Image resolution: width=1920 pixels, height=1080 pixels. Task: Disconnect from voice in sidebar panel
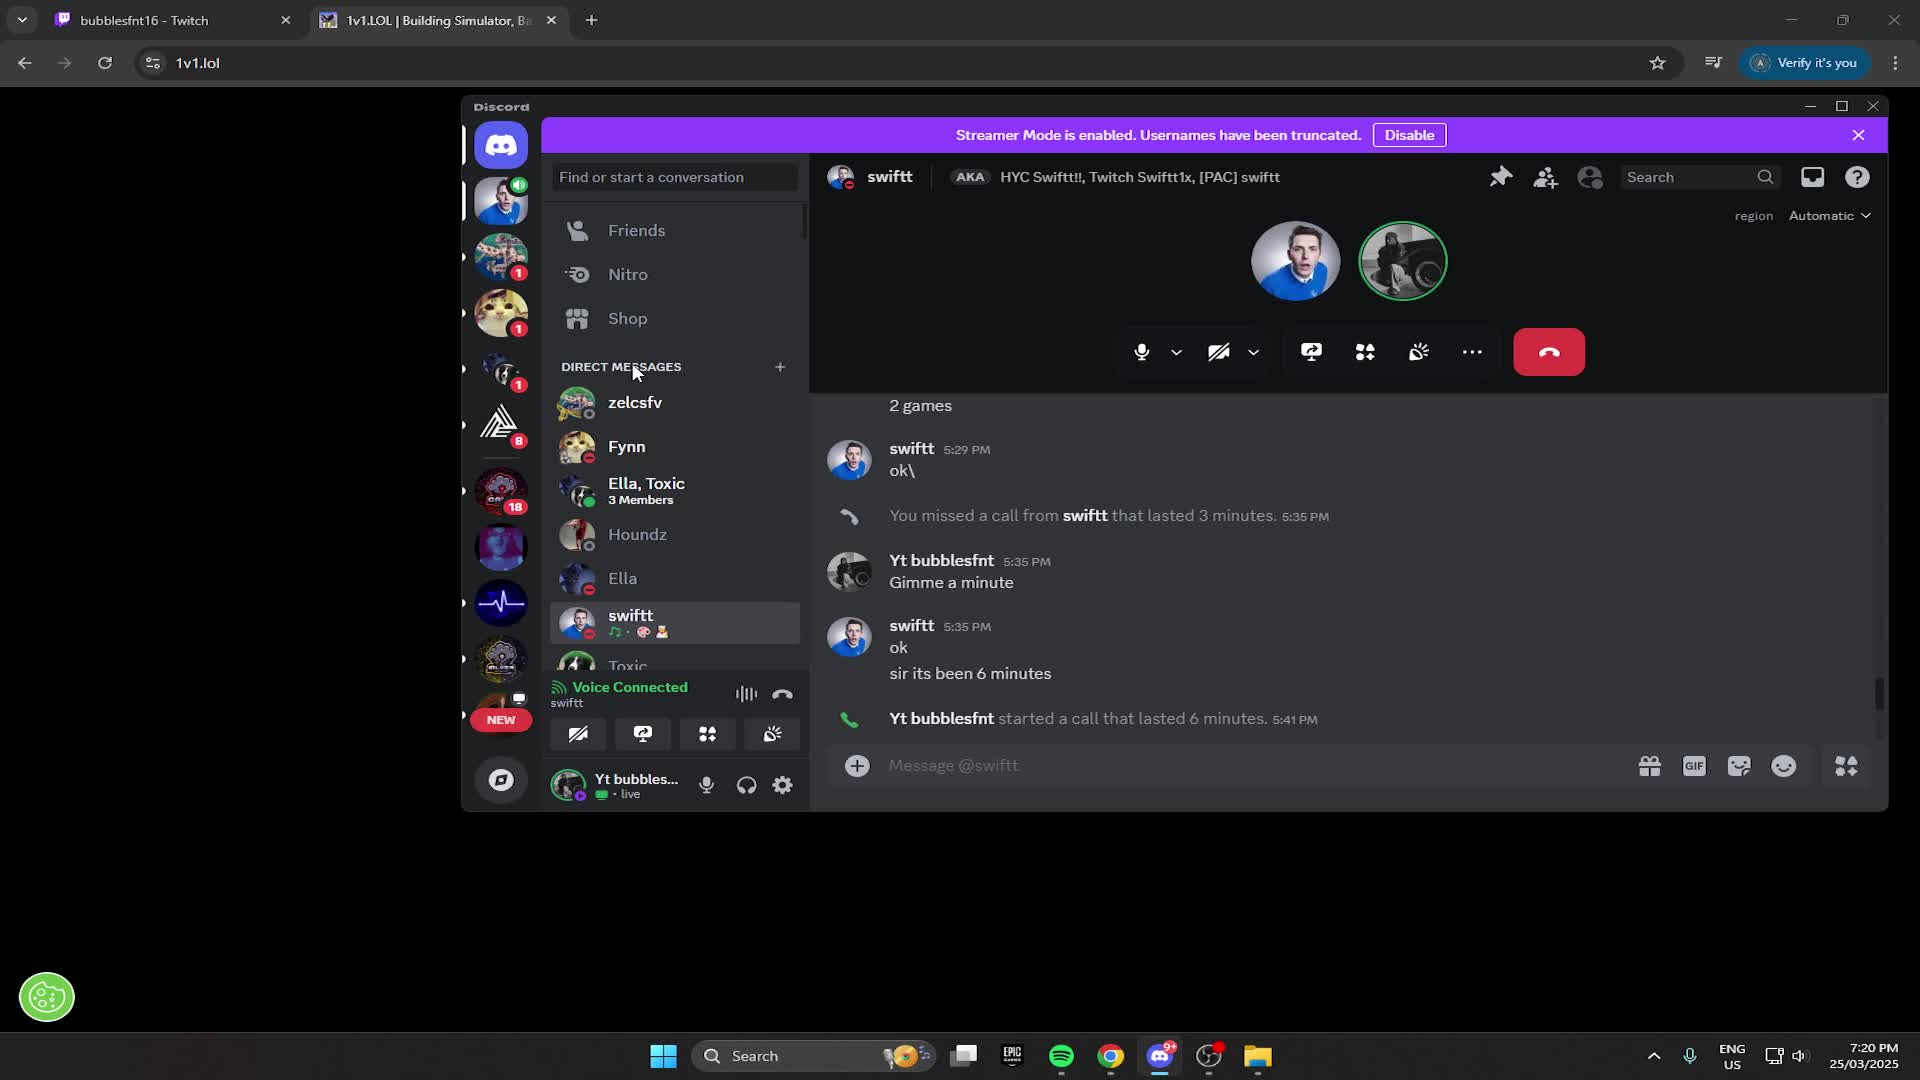point(782,694)
